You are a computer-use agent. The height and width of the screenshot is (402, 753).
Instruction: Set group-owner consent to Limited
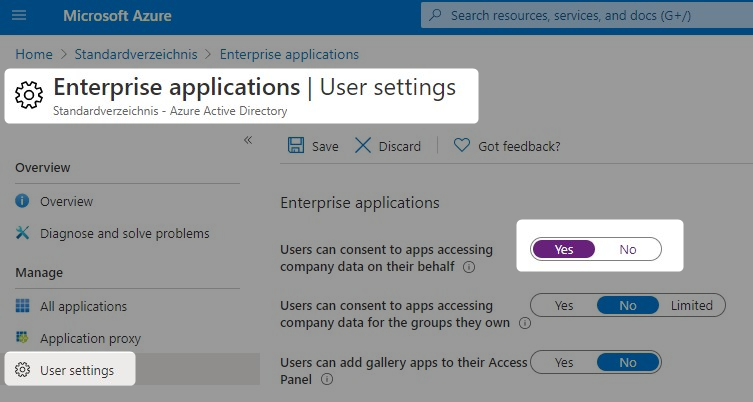pos(692,305)
